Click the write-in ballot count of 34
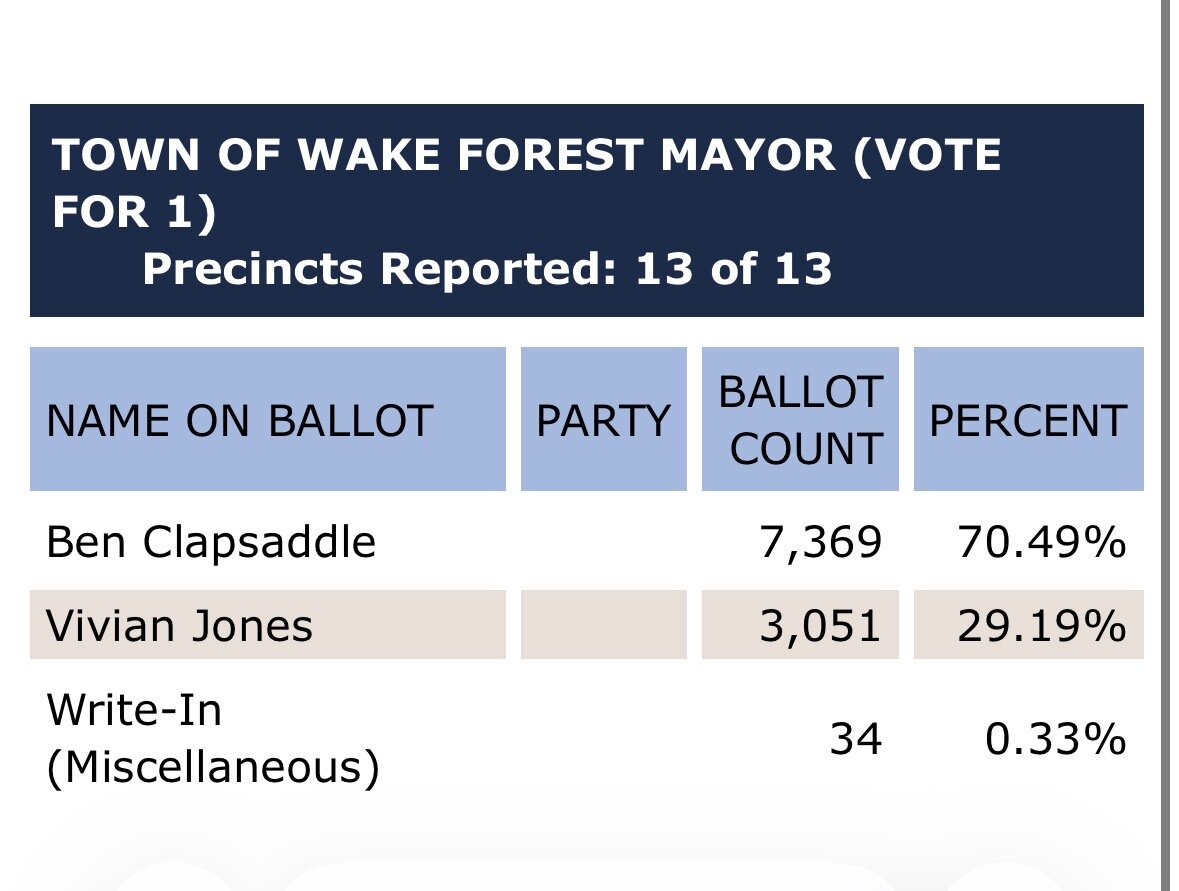 (x=856, y=740)
